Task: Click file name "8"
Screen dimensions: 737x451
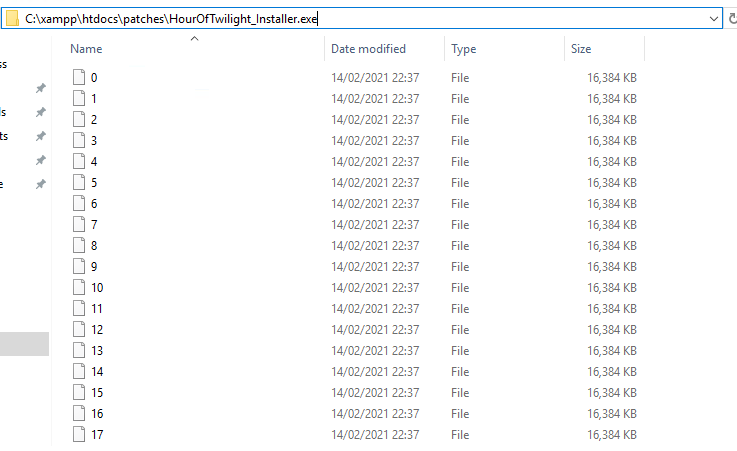Action: [x=94, y=246]
